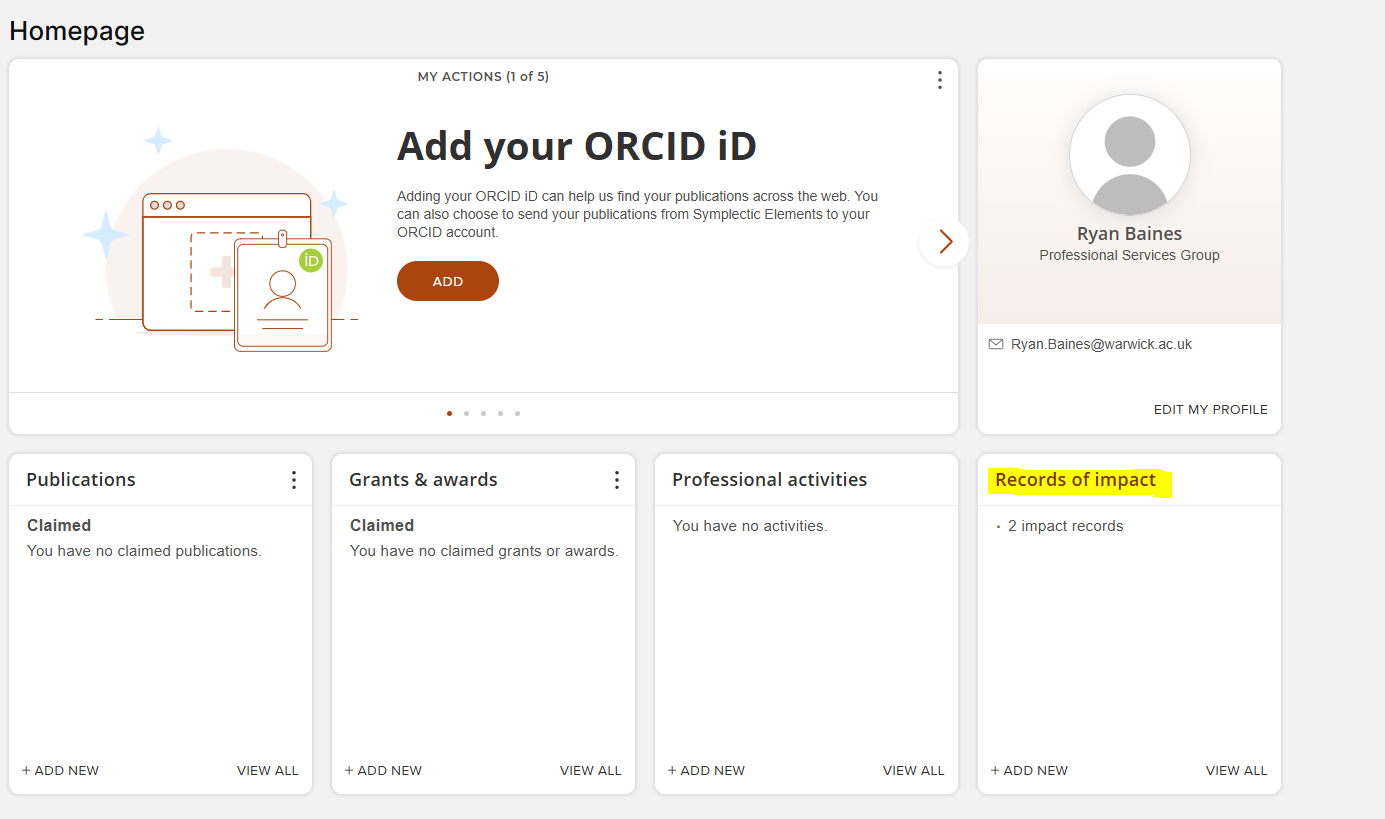Open the My Actions three-dot menu

tap(939, 80)
